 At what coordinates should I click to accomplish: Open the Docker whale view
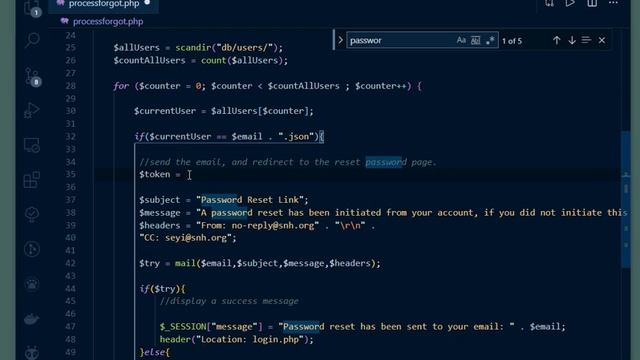coord(32,318)
